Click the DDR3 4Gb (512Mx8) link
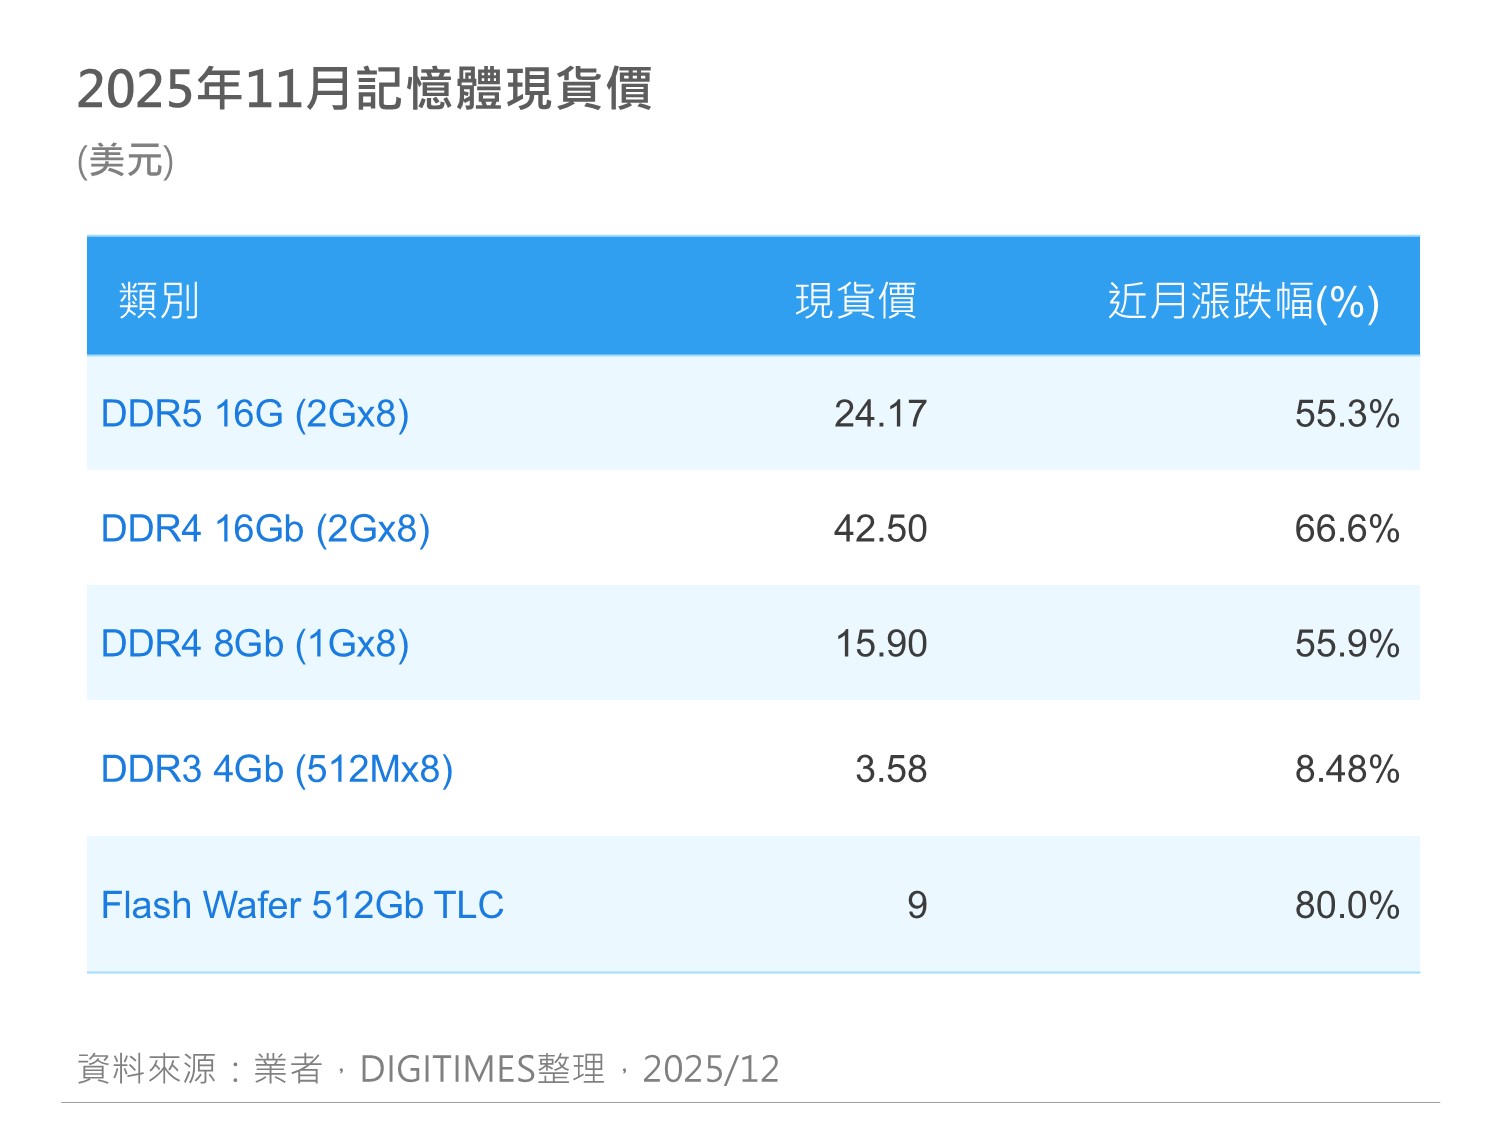This screenshot has height=1125, width=1500. [277, 769]
